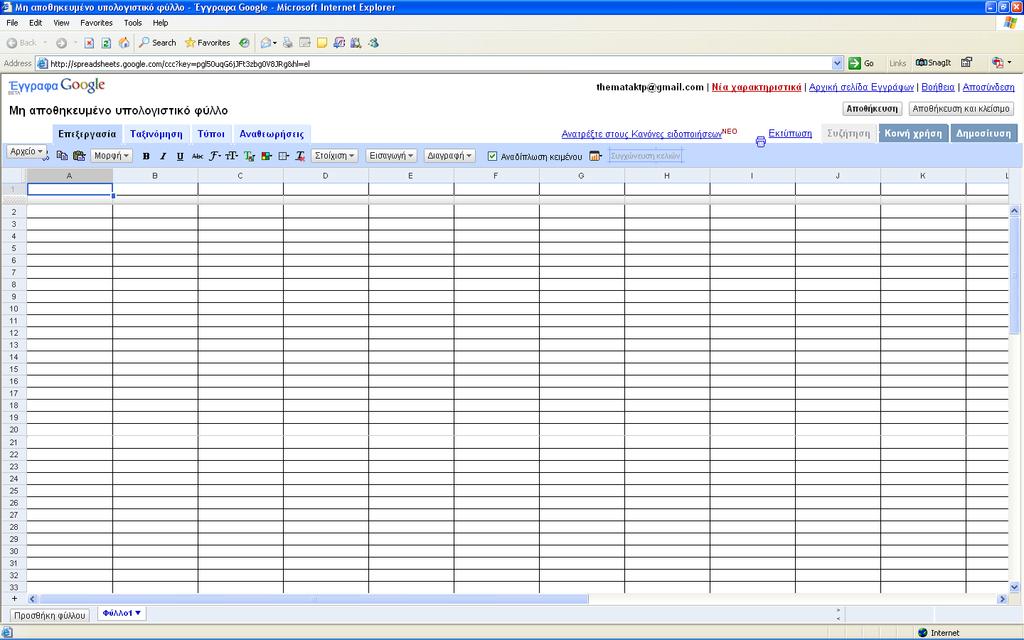Open the IE Tools menu
Screen dimensions: 1024x640
coord(133,23)
